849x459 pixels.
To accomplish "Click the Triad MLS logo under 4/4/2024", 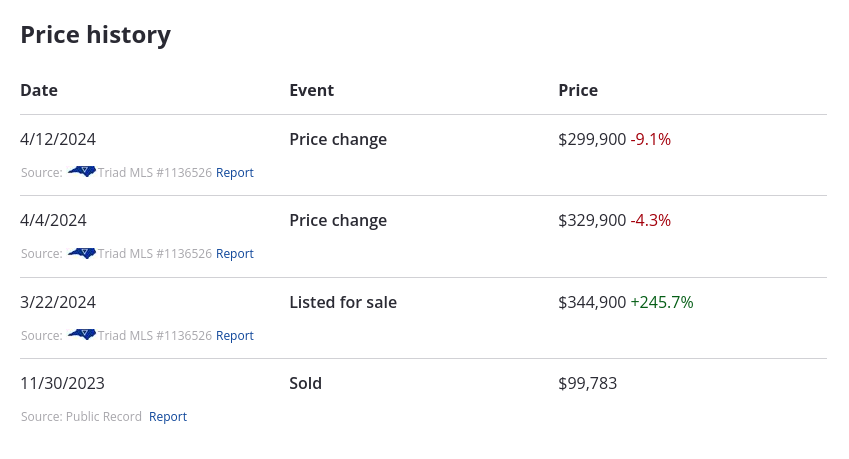I will pos(81,253).
